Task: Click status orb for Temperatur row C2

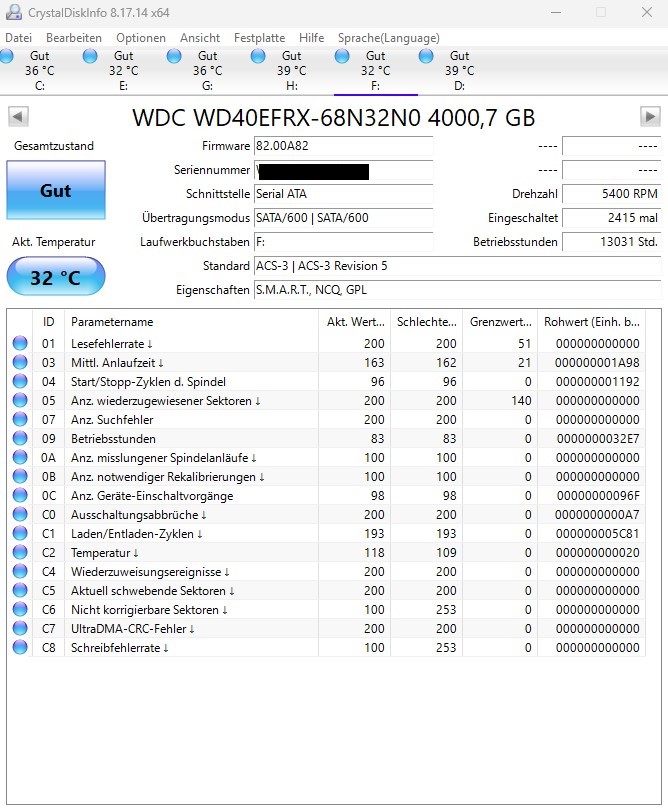Action: 20,552
